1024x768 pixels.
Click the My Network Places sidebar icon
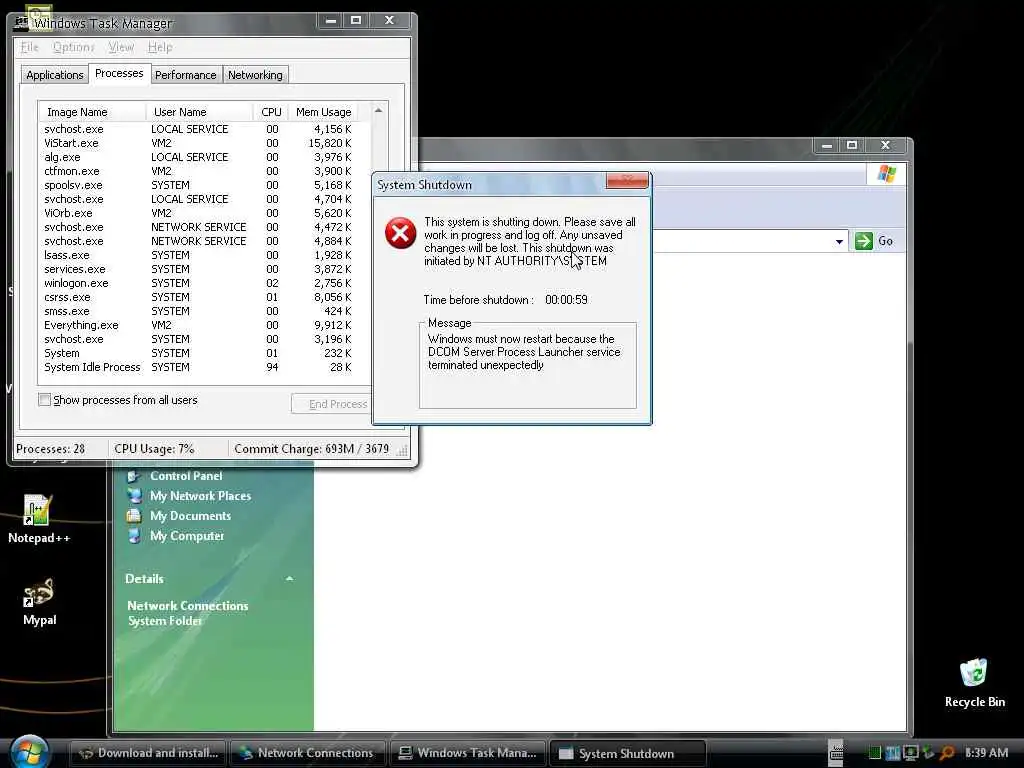pyautogui.click(x=134, y=496)
